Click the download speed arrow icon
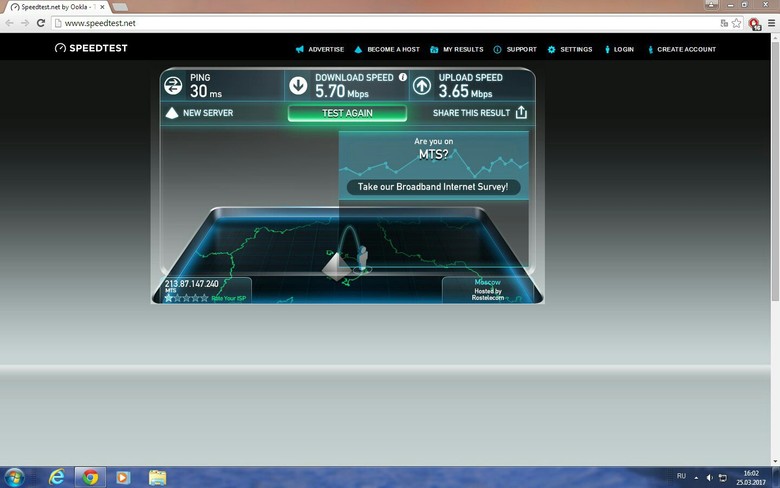Image resolution: width=780 pixels, height=488 pixels. point(298,86)
